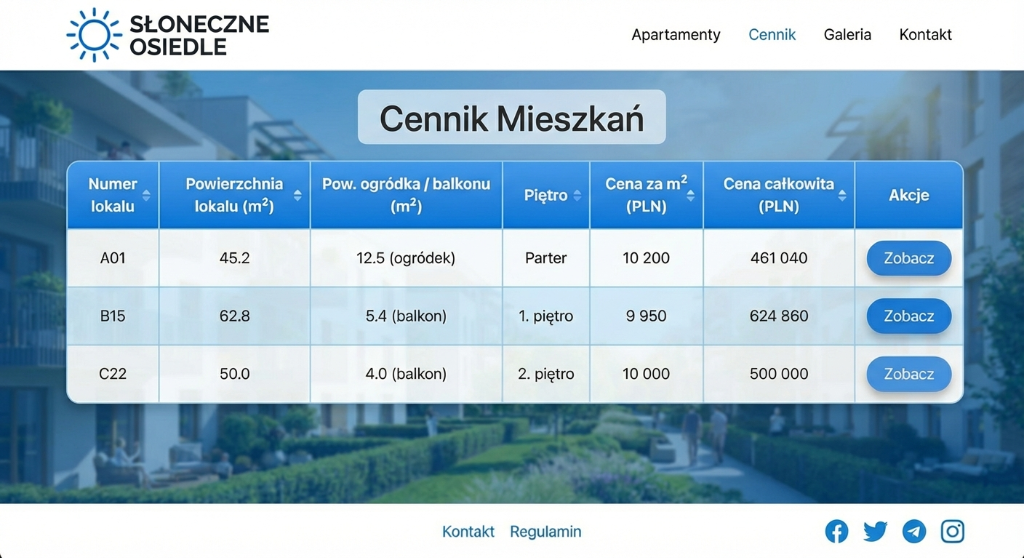Sort by Cena całkowita arrows
This screenshot has height=558, width=1024.
(842, 195)
